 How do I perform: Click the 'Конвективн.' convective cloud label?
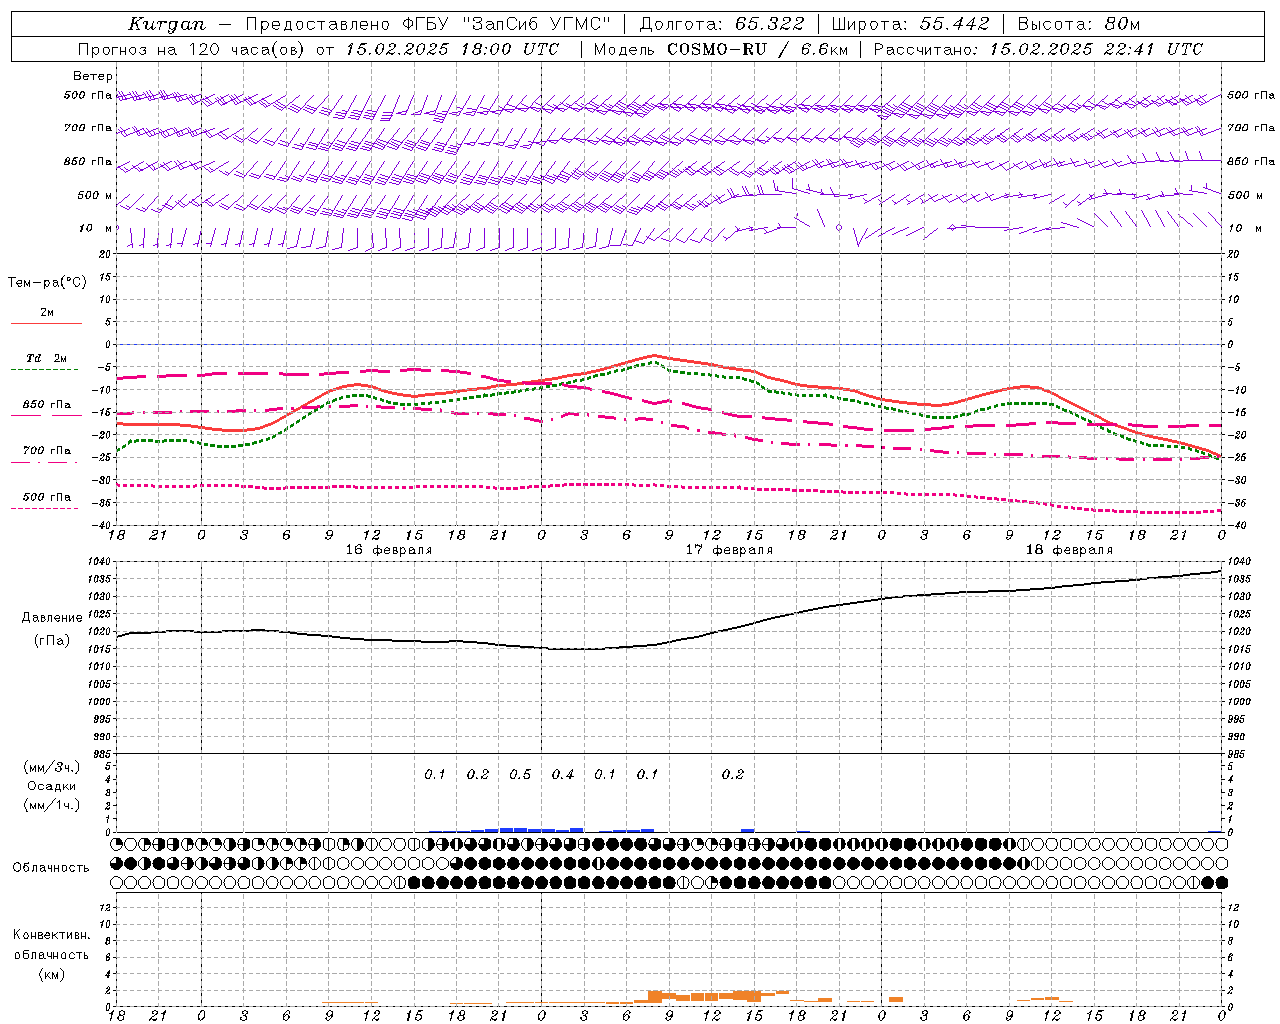pos(52,935)
